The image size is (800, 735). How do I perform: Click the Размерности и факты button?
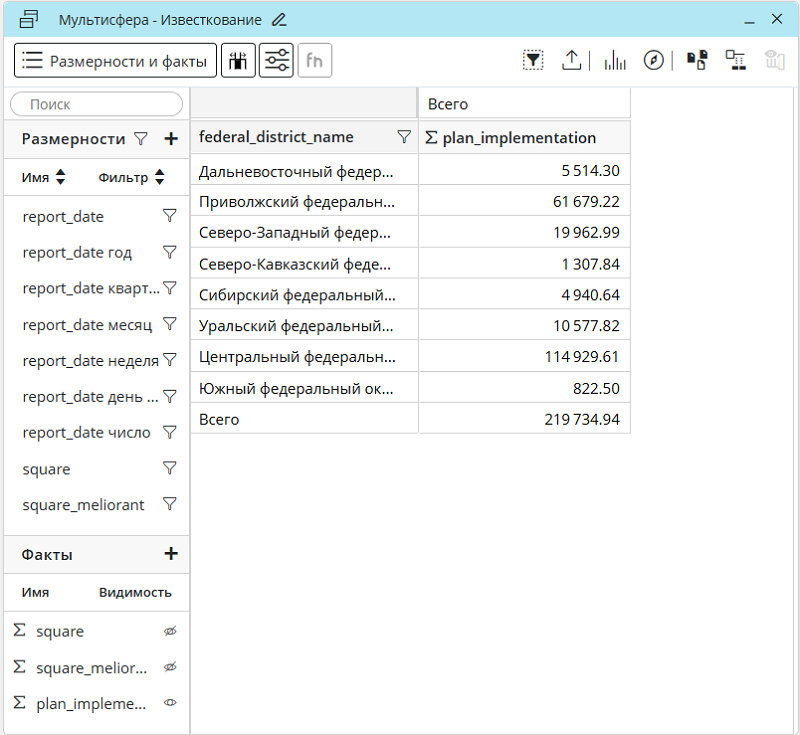tap(115, 61)
